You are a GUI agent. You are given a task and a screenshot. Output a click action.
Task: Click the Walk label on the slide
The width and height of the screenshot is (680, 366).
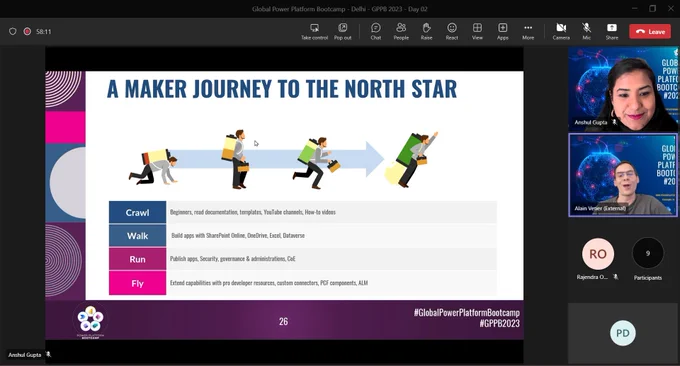click(x=137, y=236)
